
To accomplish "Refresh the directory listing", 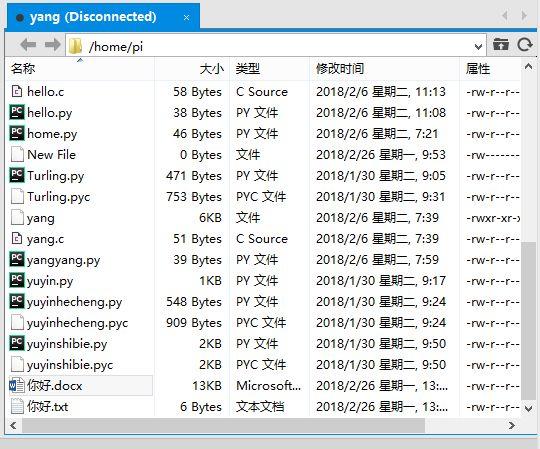I will (525, 44).
